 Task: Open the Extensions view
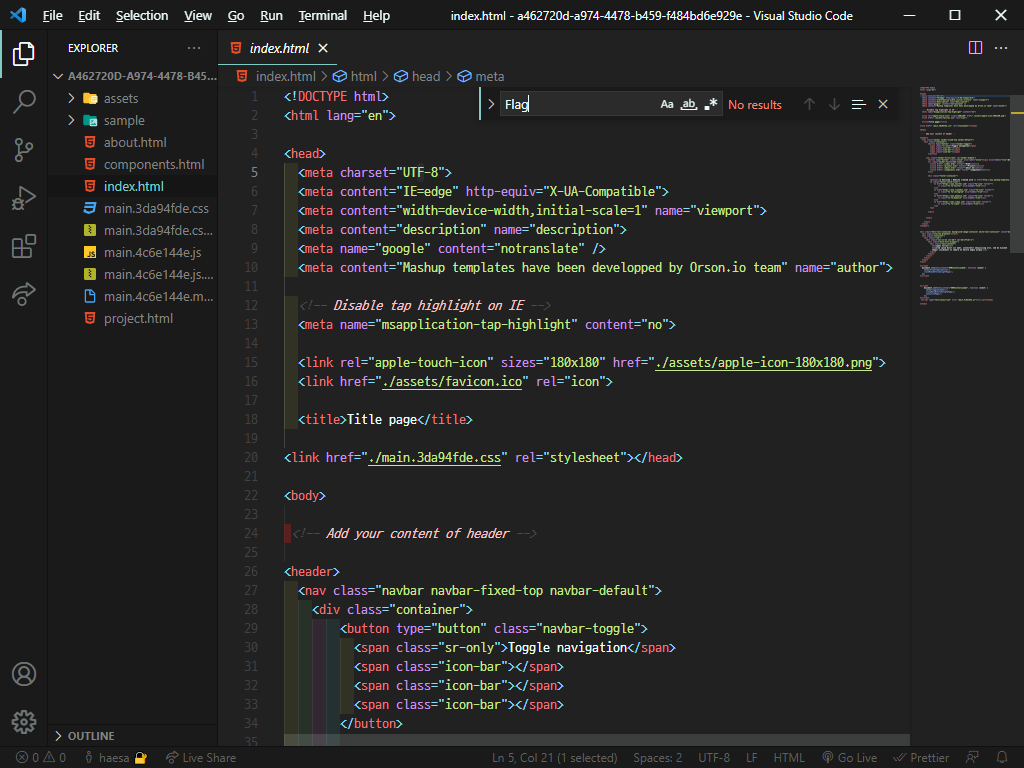[x=24, y=246]
